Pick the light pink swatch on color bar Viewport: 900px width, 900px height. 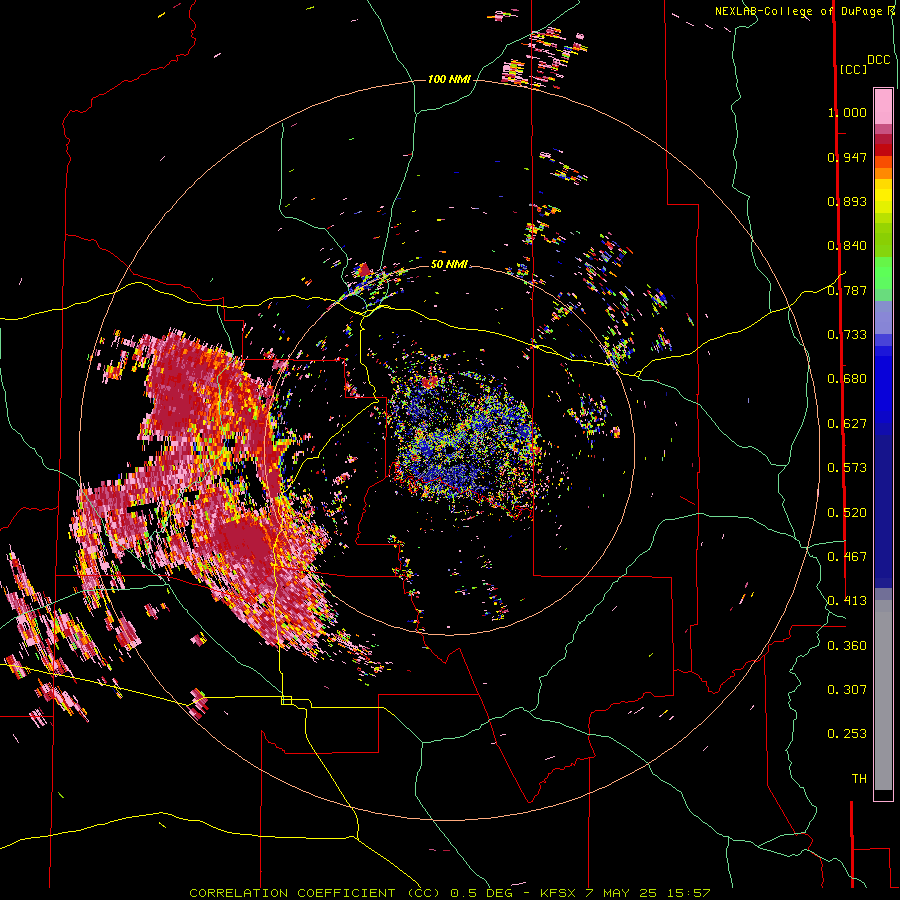pos(883,106)
